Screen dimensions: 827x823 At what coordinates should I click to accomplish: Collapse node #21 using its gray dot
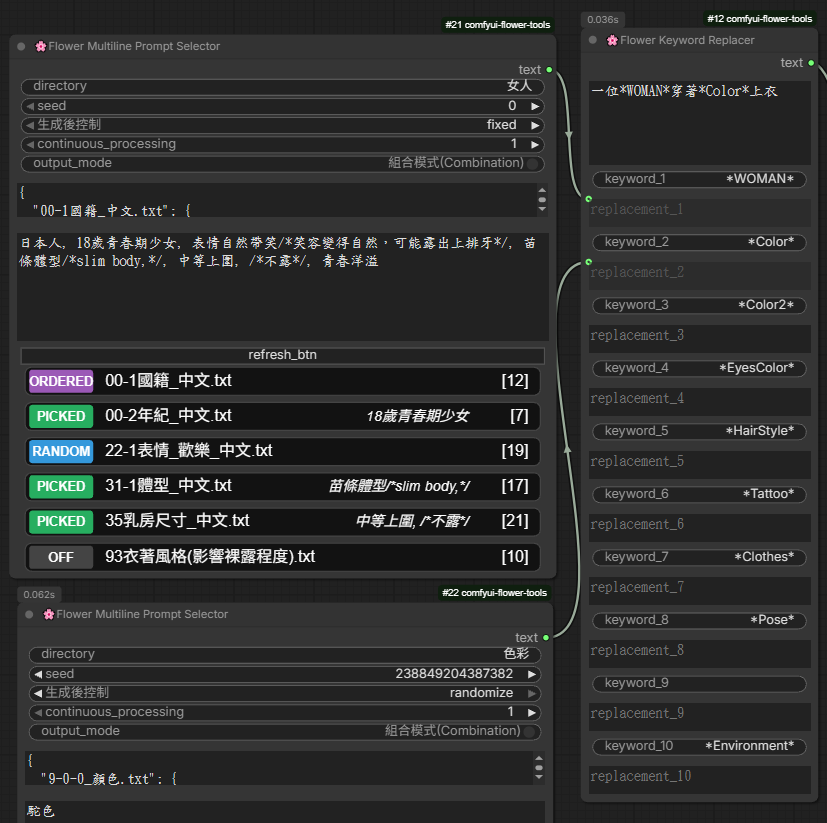coord(21,46)
